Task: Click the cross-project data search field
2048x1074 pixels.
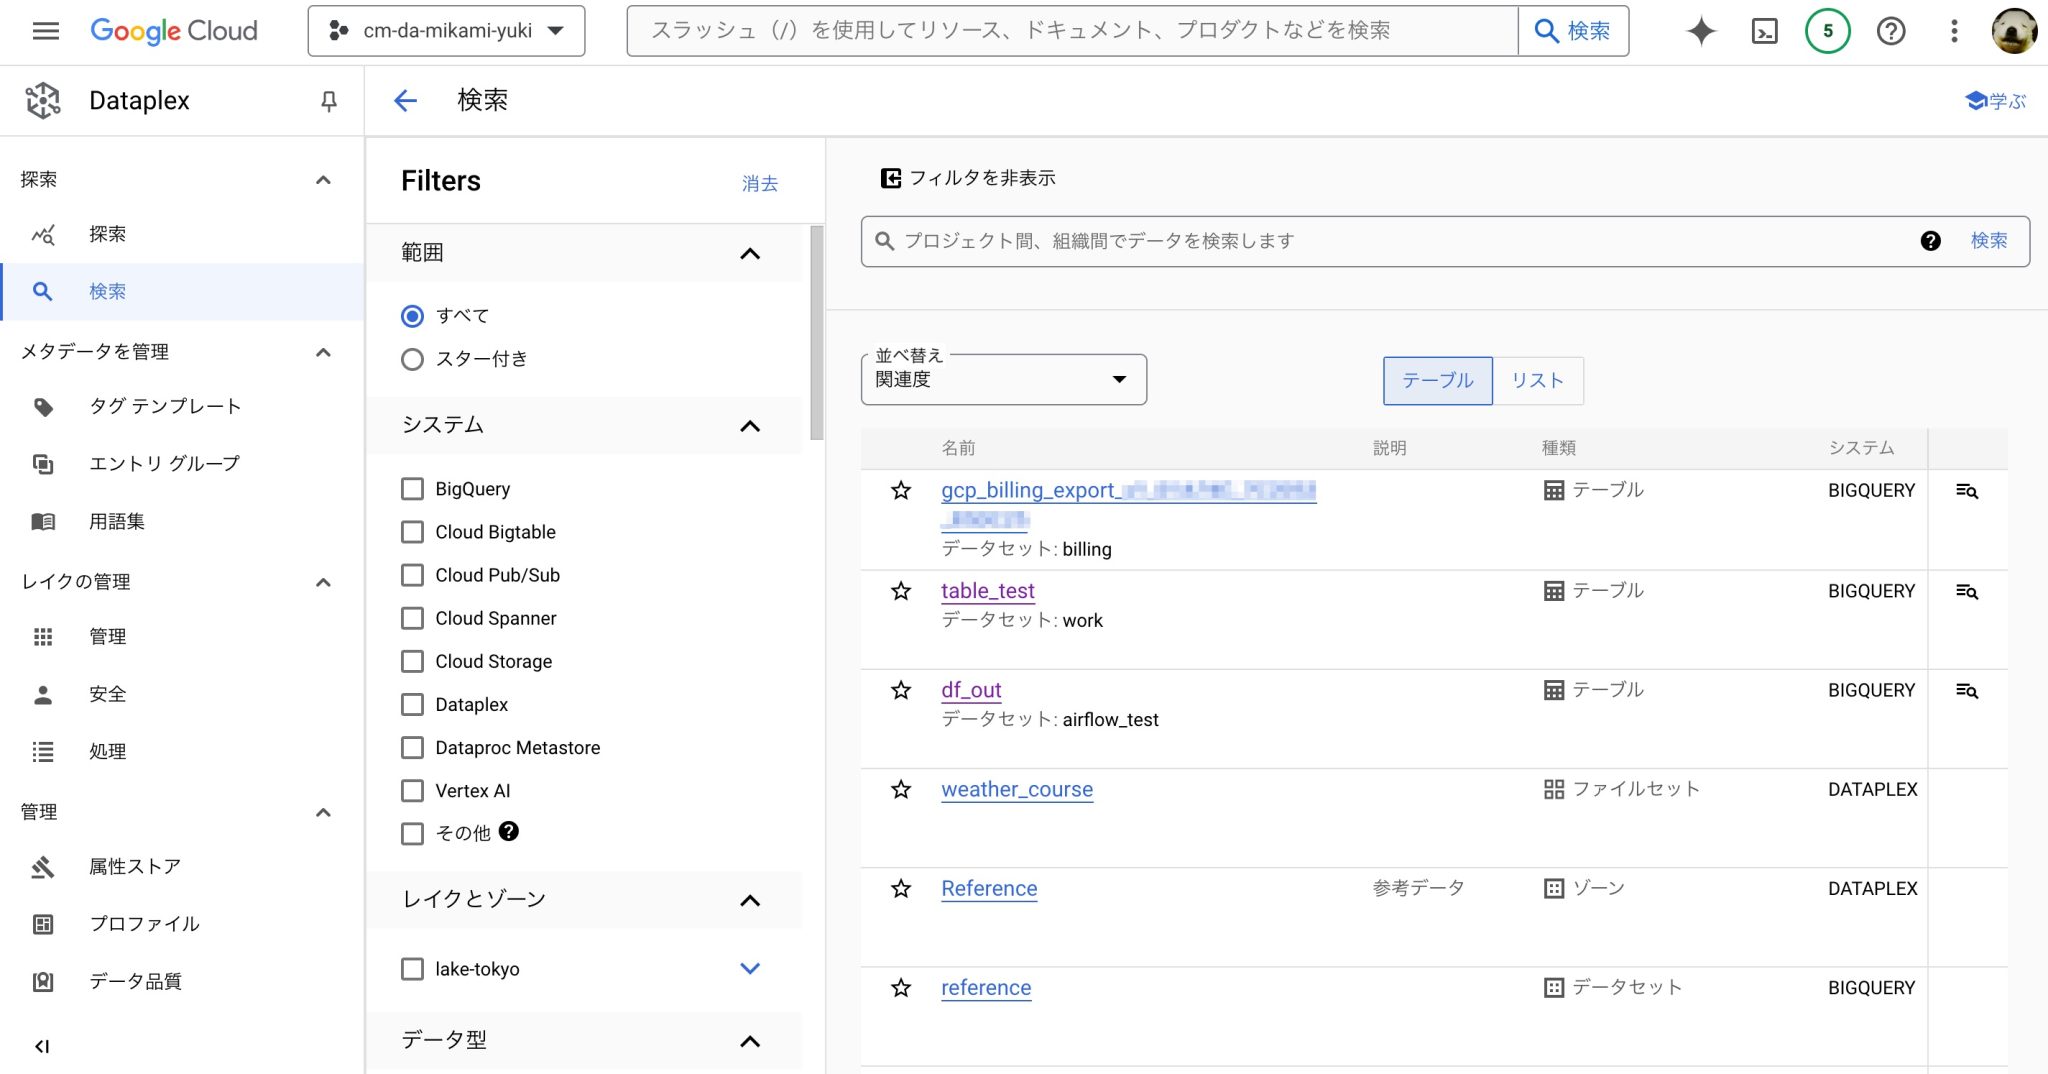Action: pos(1300,240)
